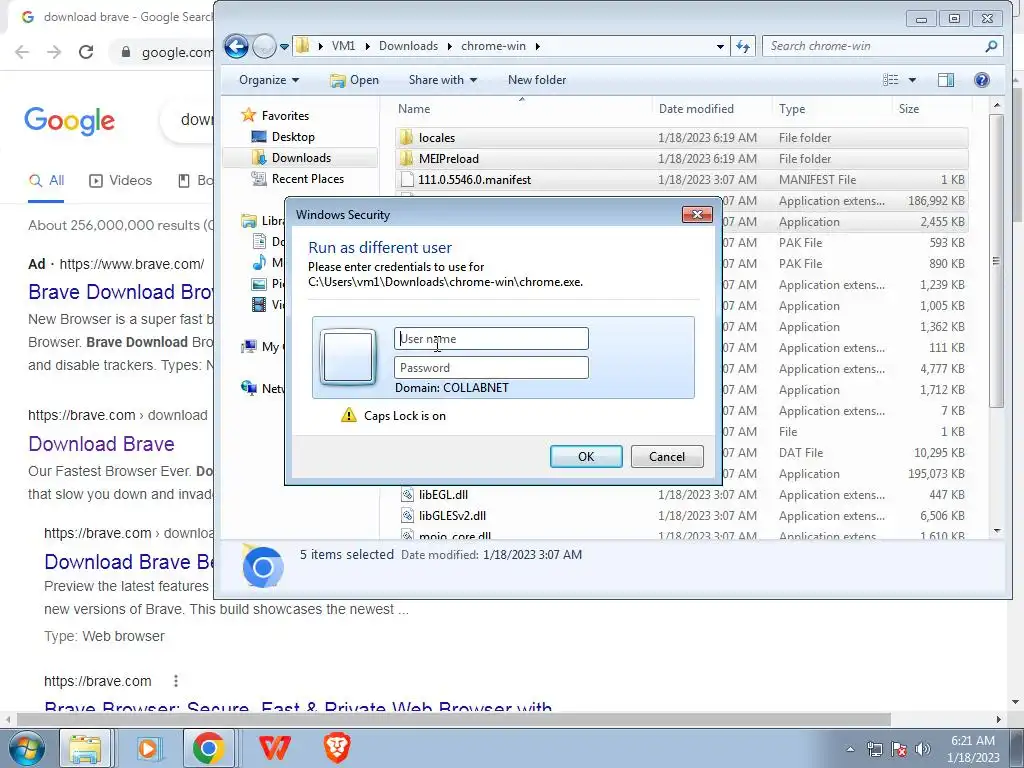Screen dimensions: 1024x768
Task: Click the Explorer forward navigation arrow
Action: point(264,46)
